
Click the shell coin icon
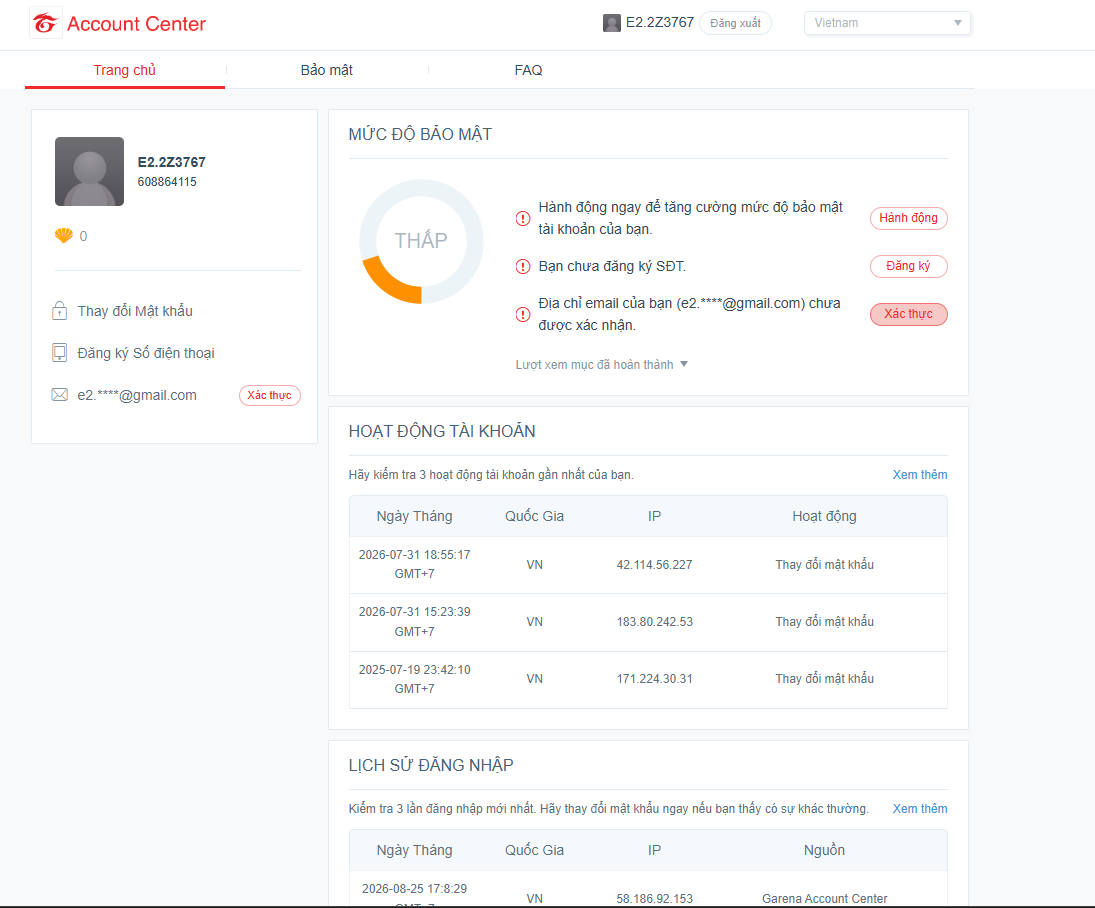click(x=64, y=235)
